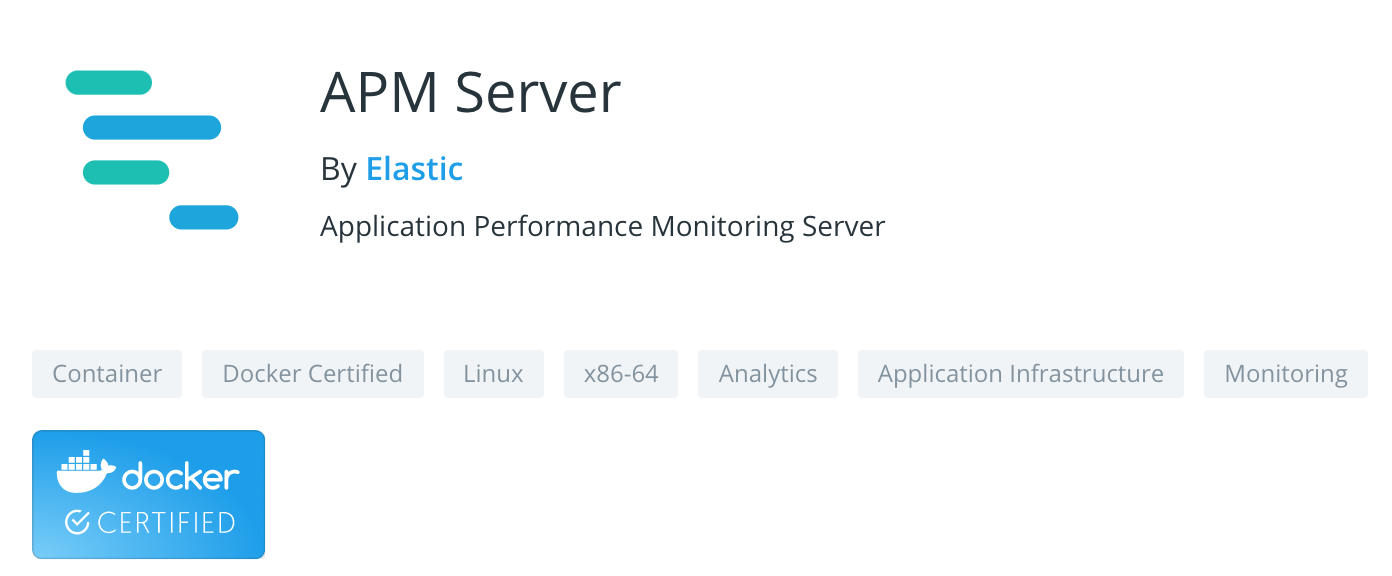Click the Linux tag
This screenshot has height=576, width=1392.
click(x=493, y=373)
